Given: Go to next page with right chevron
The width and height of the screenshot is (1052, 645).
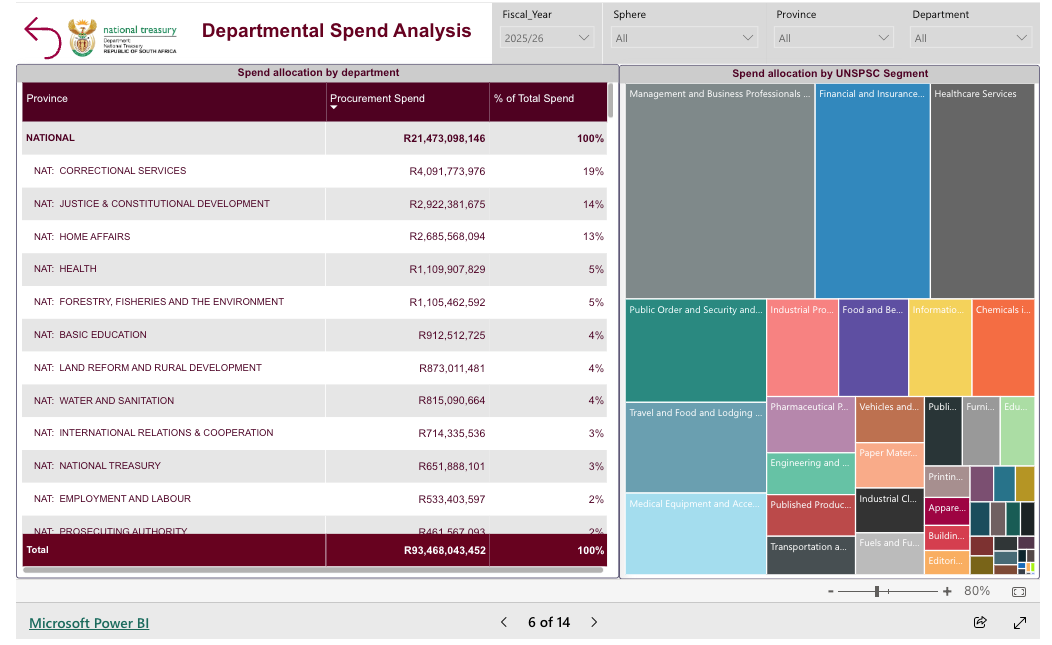Looking at the screenshot, I should click(594, 622).
